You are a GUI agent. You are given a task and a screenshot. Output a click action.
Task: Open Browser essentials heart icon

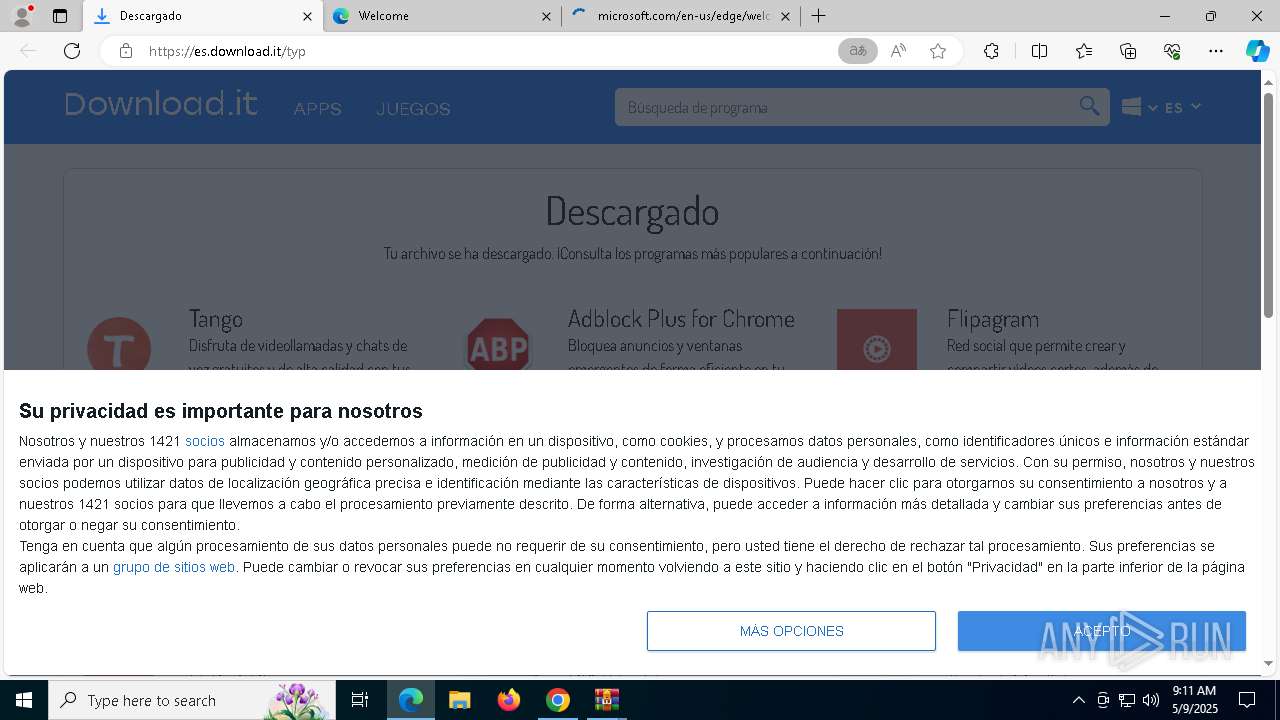tap(1172, 51)
